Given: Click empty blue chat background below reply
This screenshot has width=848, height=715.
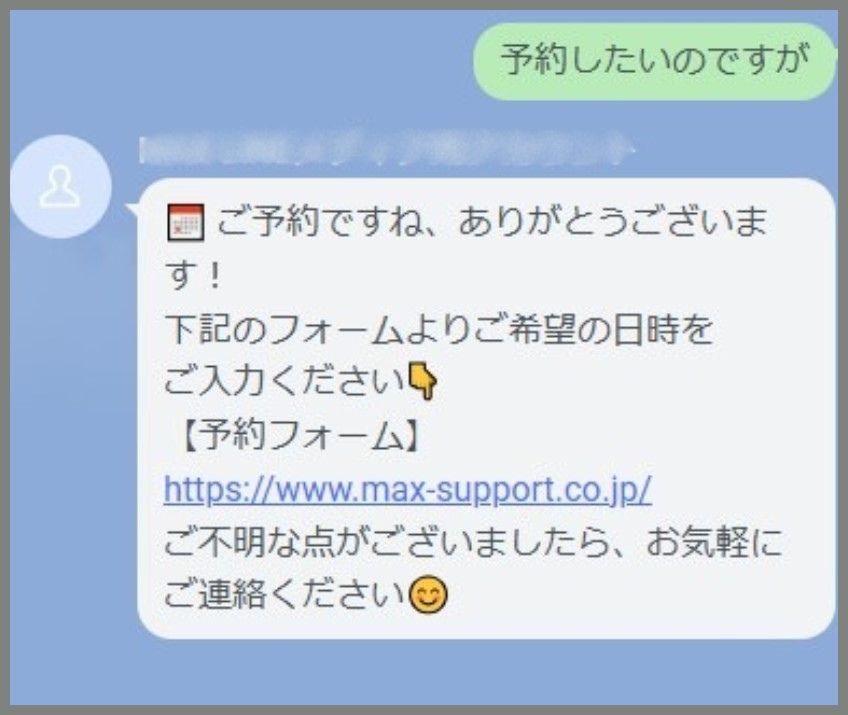Looking at the screenshot, I should pos(422,673).
